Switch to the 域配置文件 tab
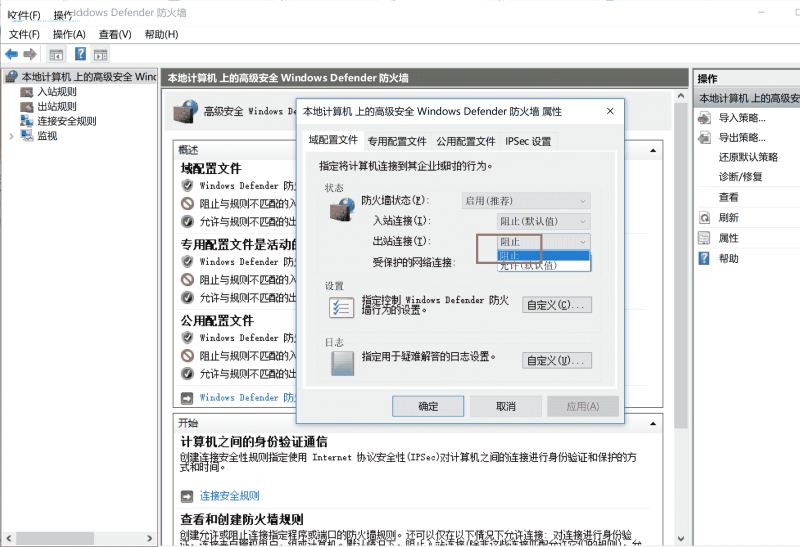 pyautogui.click(x=333, y=140)
